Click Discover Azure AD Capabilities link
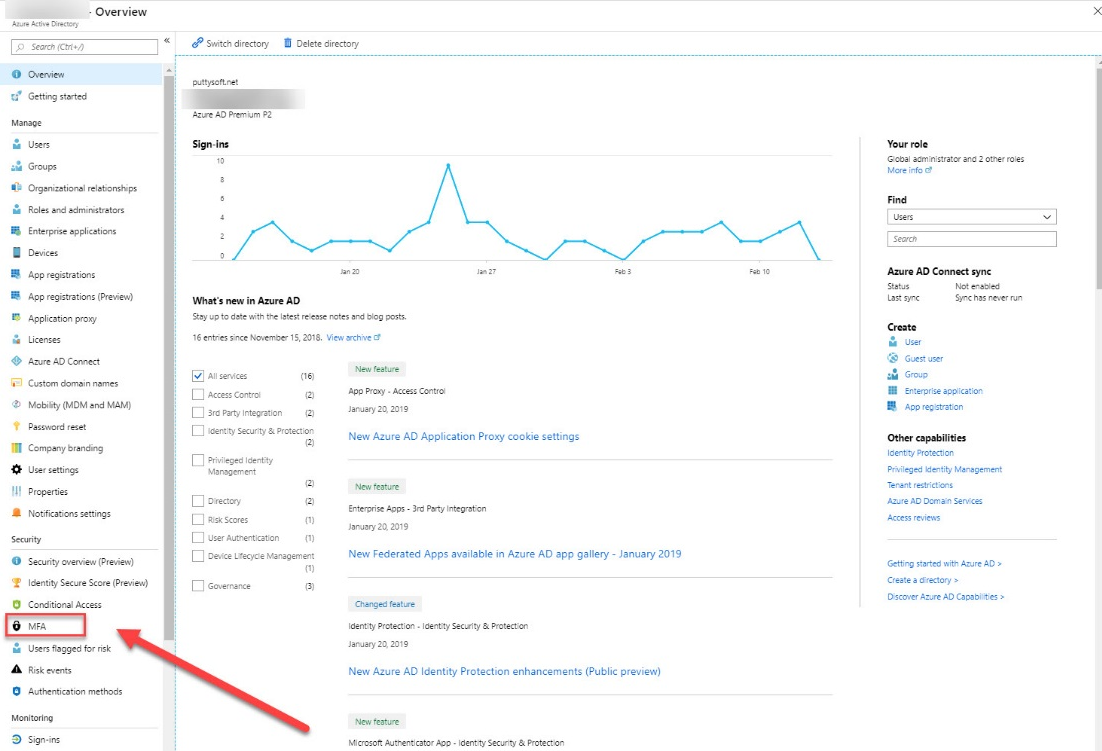Screen dimensions: 1102x751 coord(945,596)
